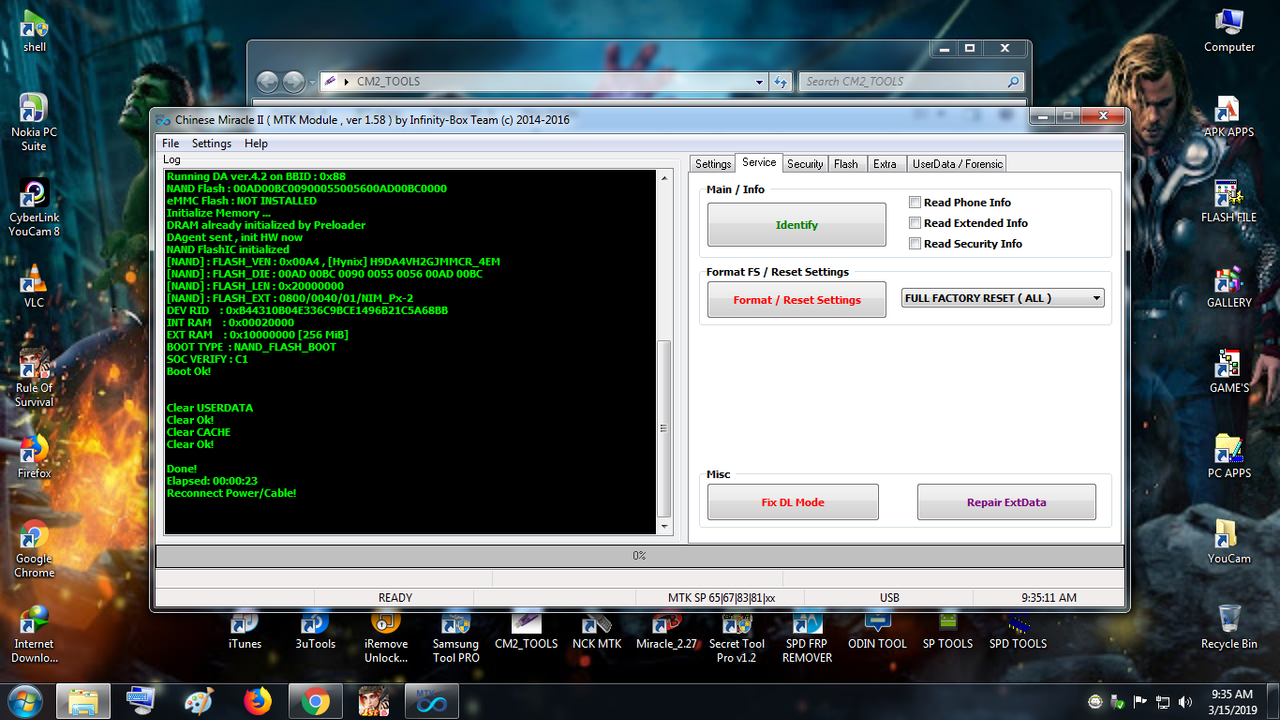Open the File menu
Viewport: 1280px width, 720px height.
[171, 144]
